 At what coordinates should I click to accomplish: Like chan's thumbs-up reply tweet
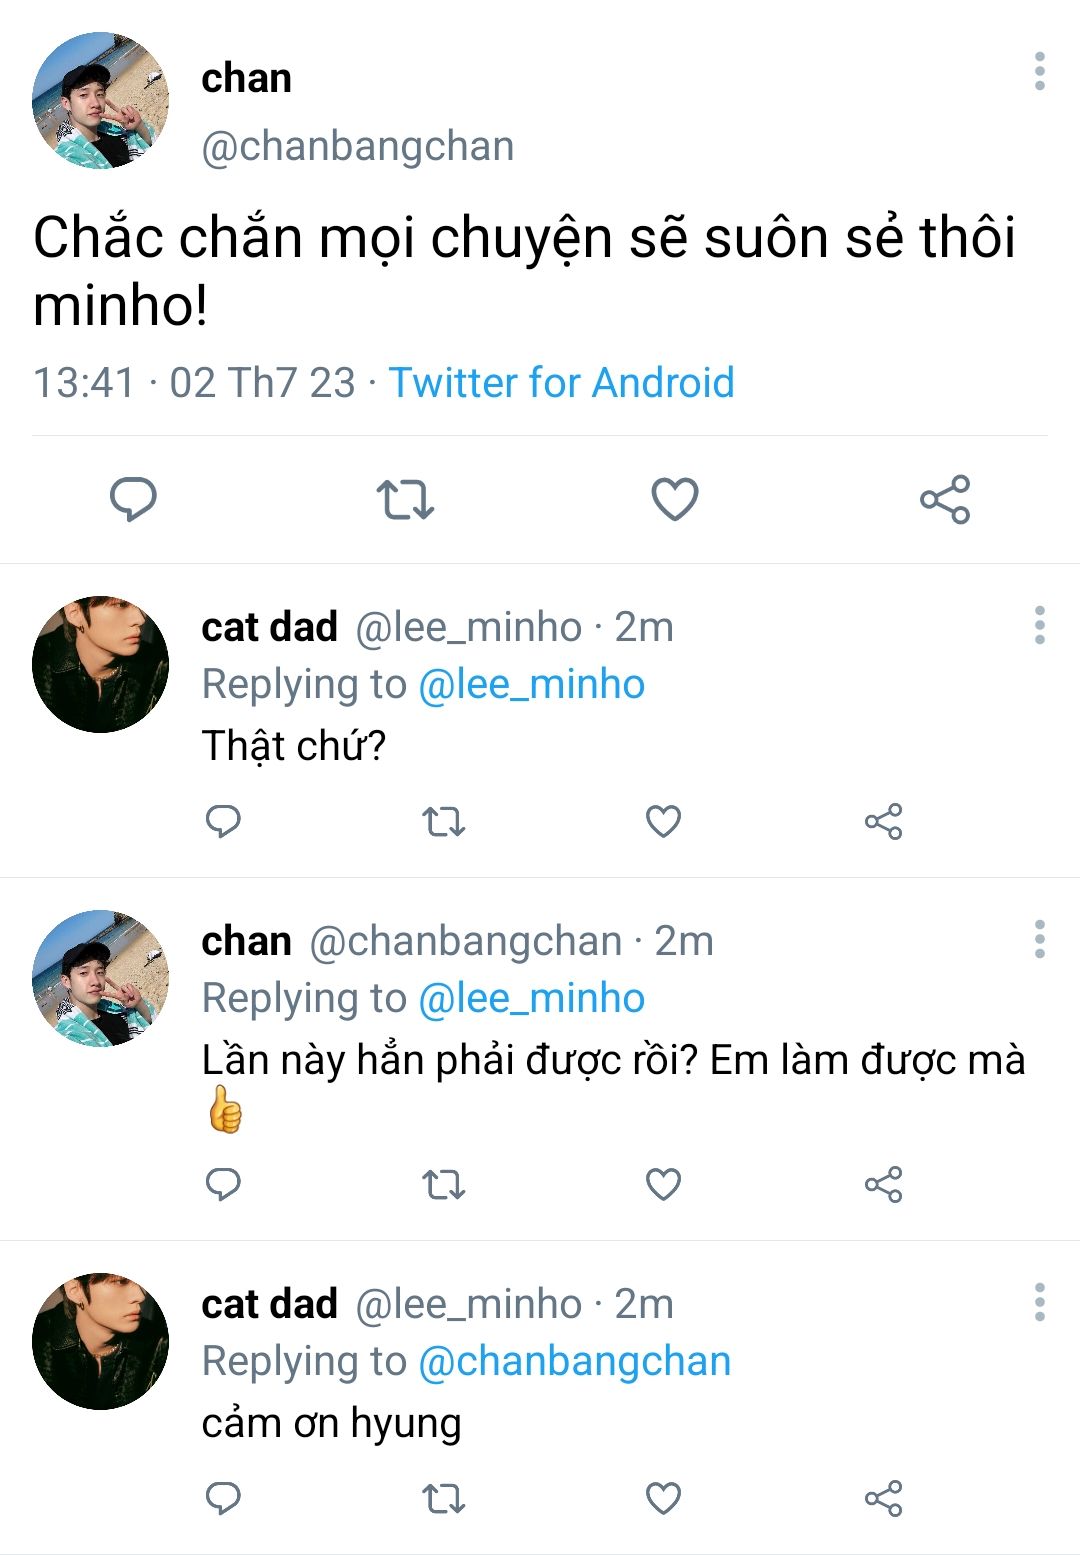click(x=663, y=1185)
